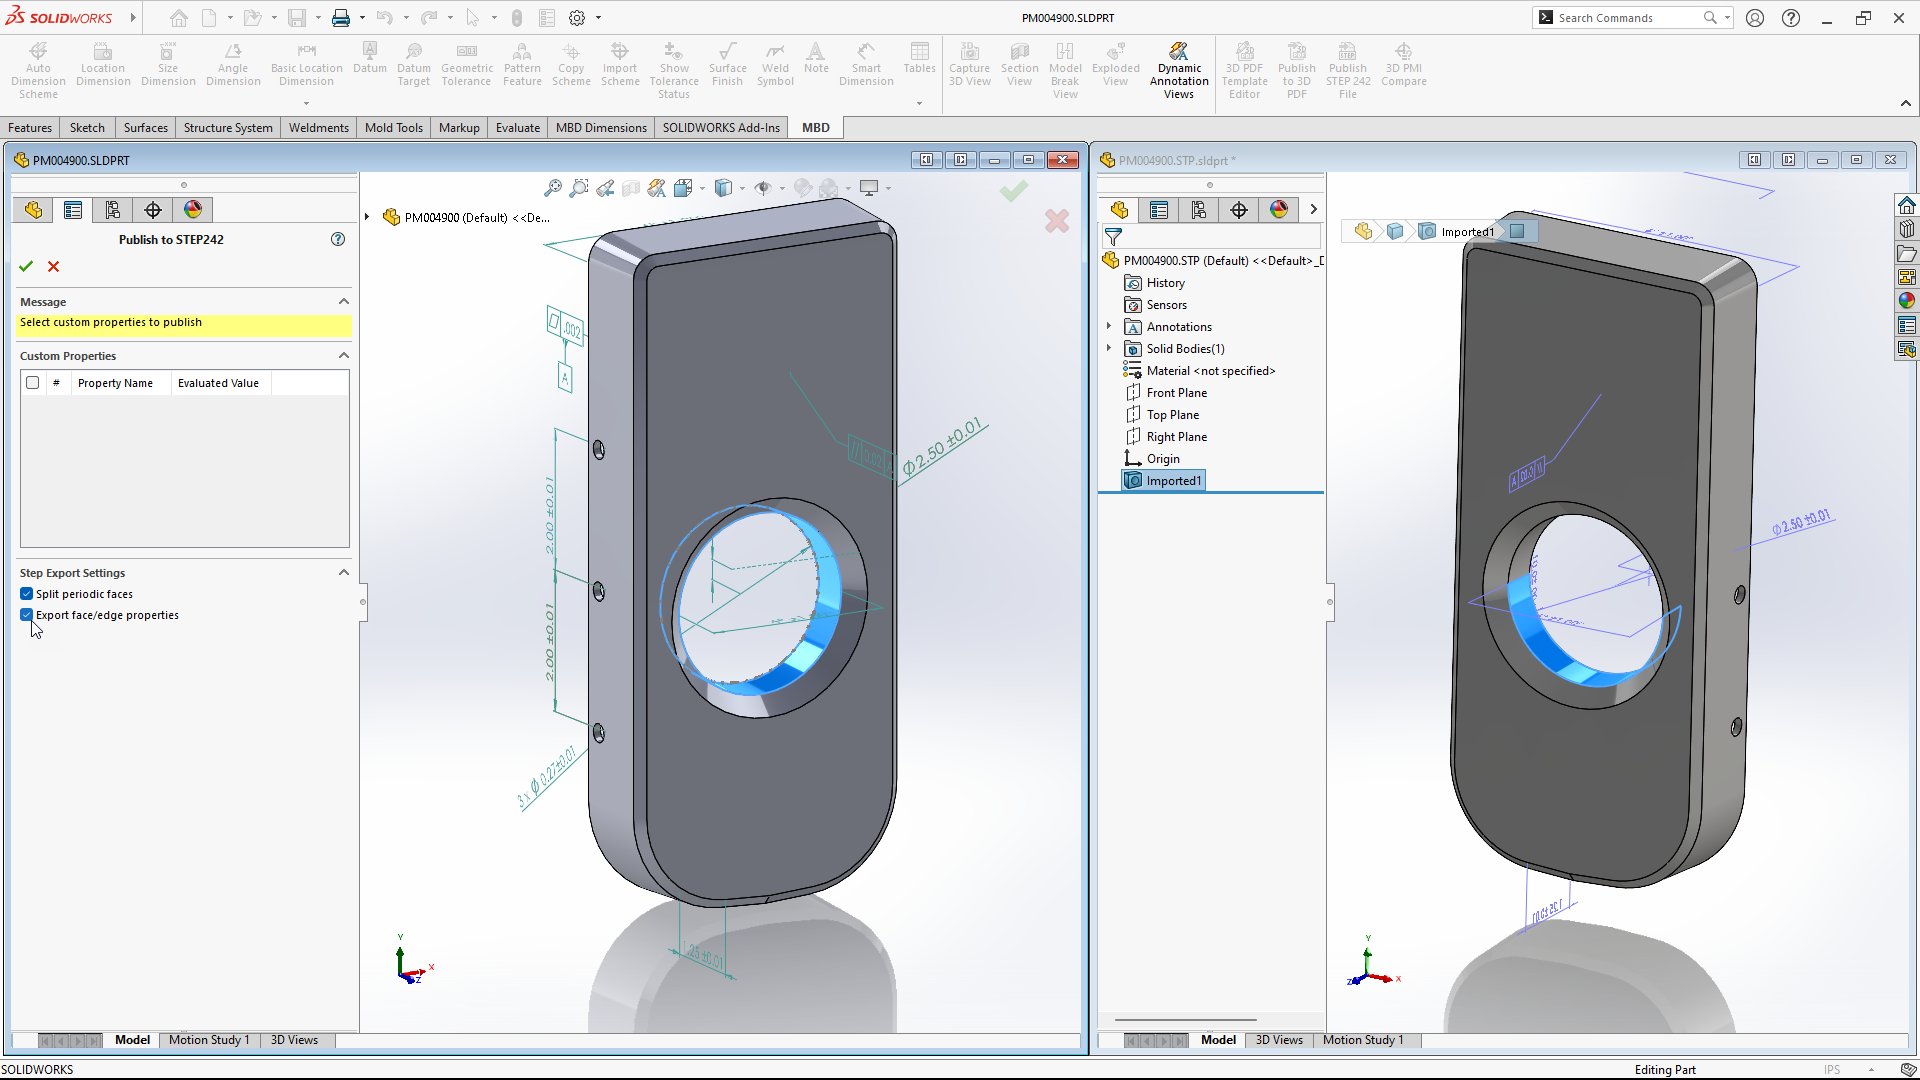
Task: Click the green checkmark confirm button
Action: [x=25, y=266]
